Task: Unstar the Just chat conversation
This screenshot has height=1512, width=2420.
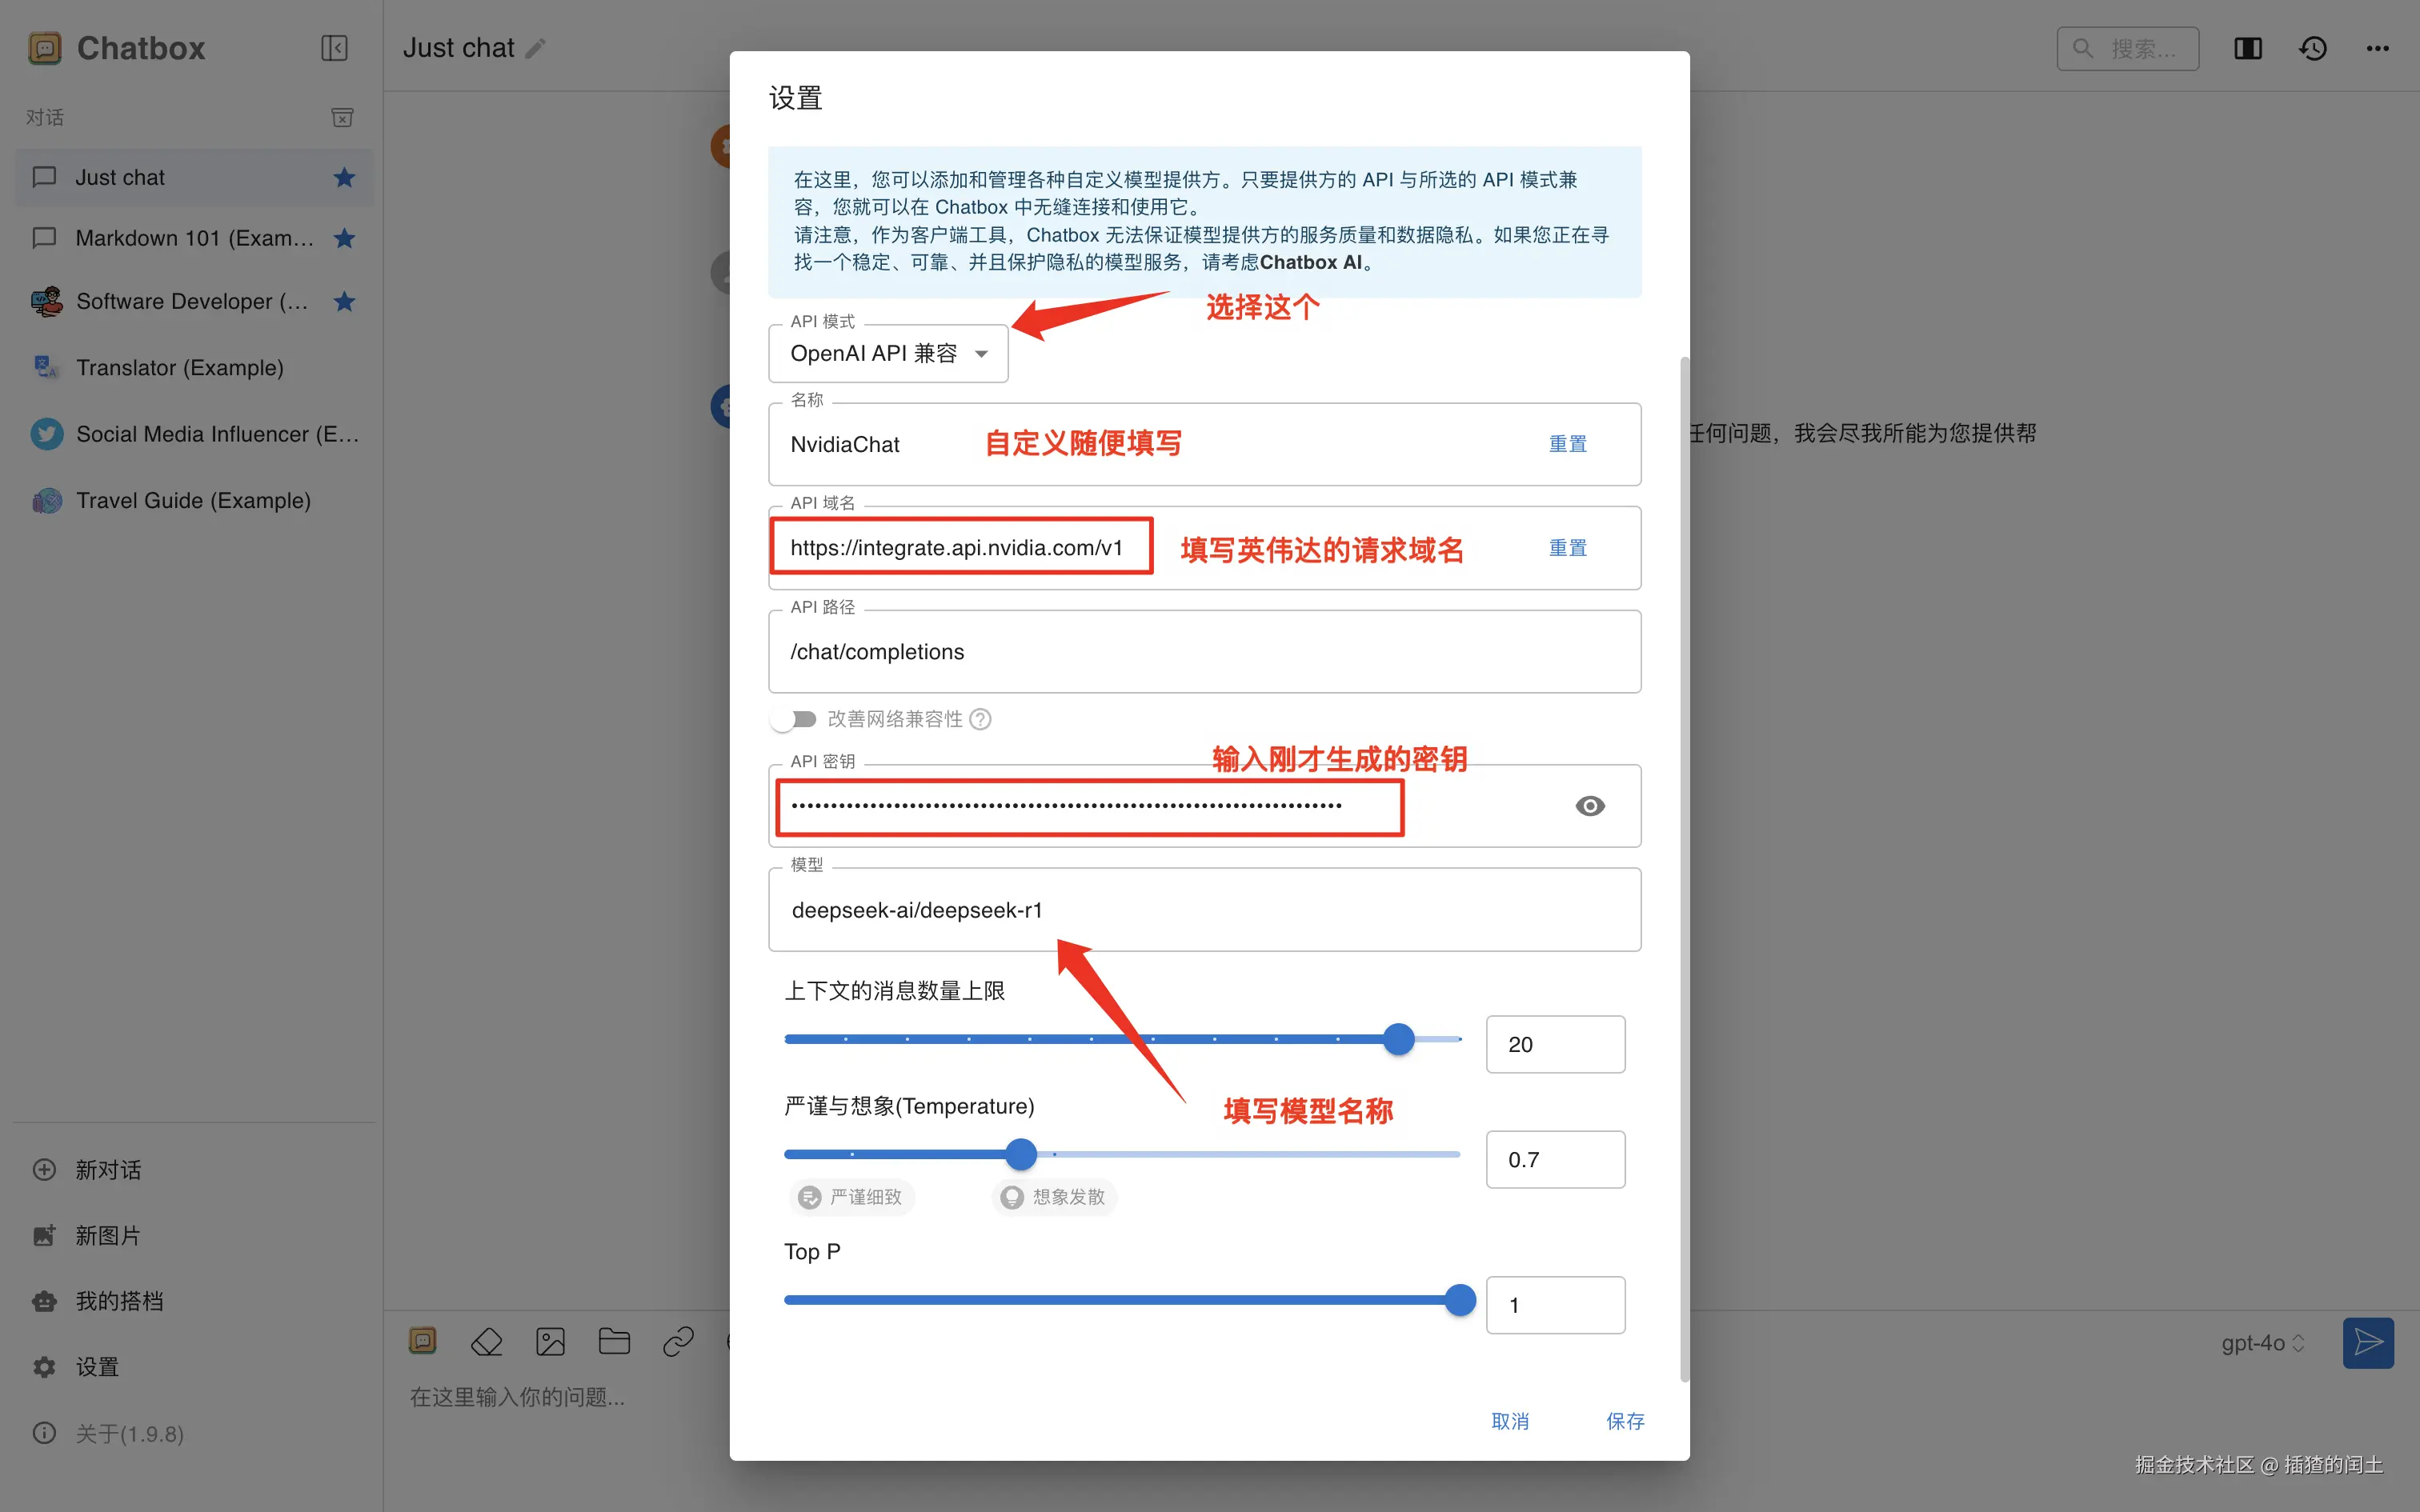Action: pyautogui.click(x=344, y=178)
